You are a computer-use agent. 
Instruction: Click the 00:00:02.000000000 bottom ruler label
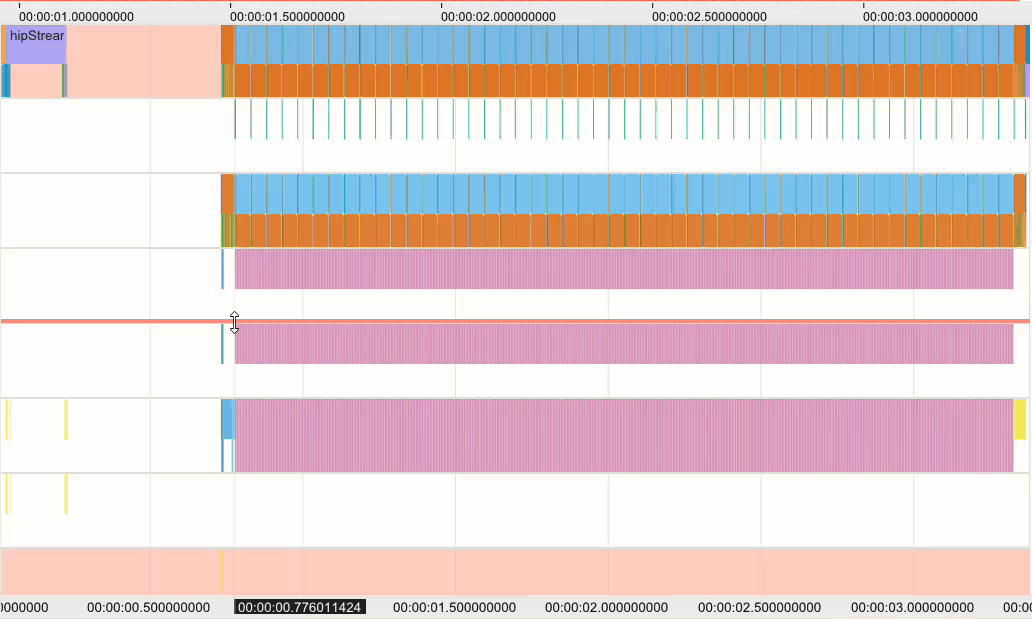[x=606, y=607]
